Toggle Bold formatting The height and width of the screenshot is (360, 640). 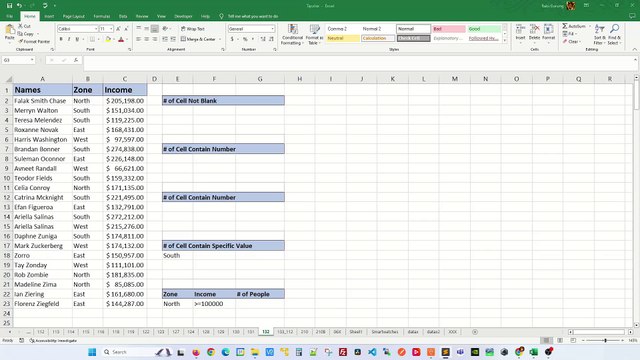[61, 39]
